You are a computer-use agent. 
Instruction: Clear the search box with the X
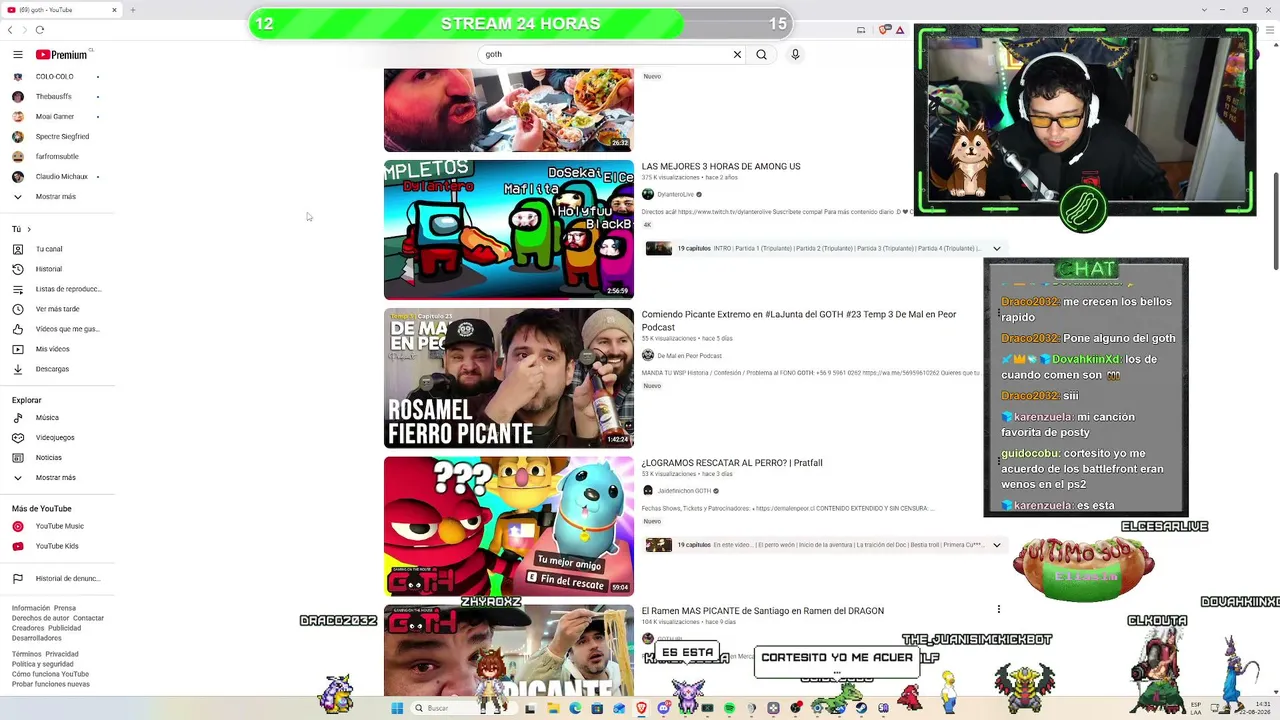tap(737, 55)
